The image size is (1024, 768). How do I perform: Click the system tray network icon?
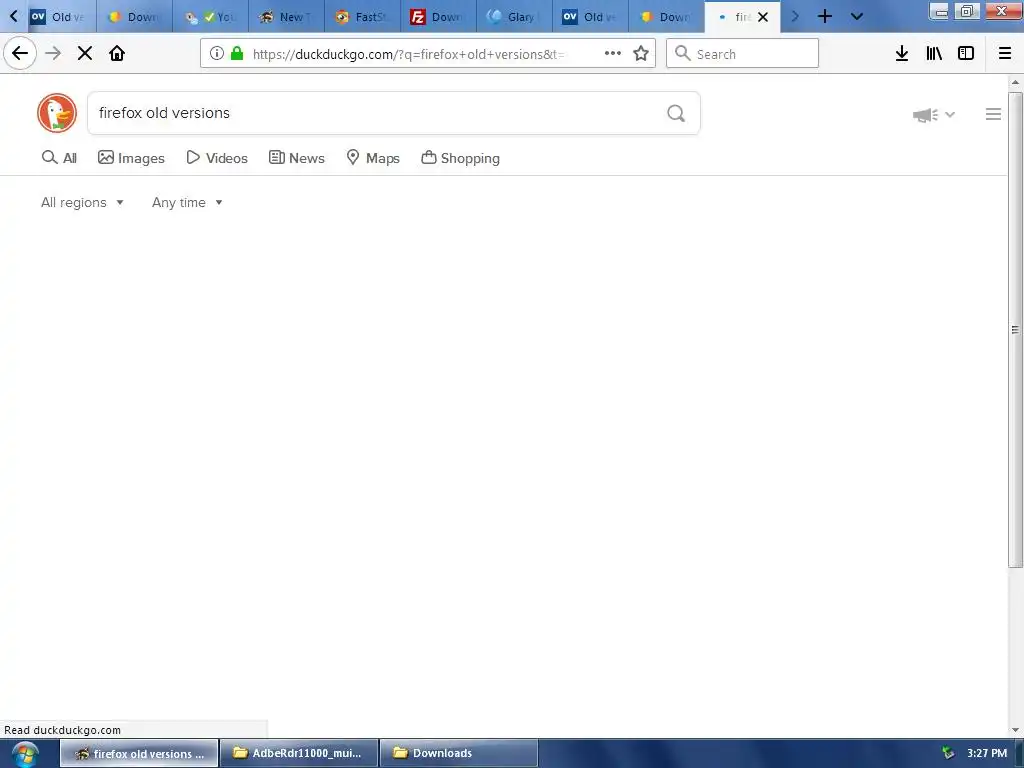point(948,753)
